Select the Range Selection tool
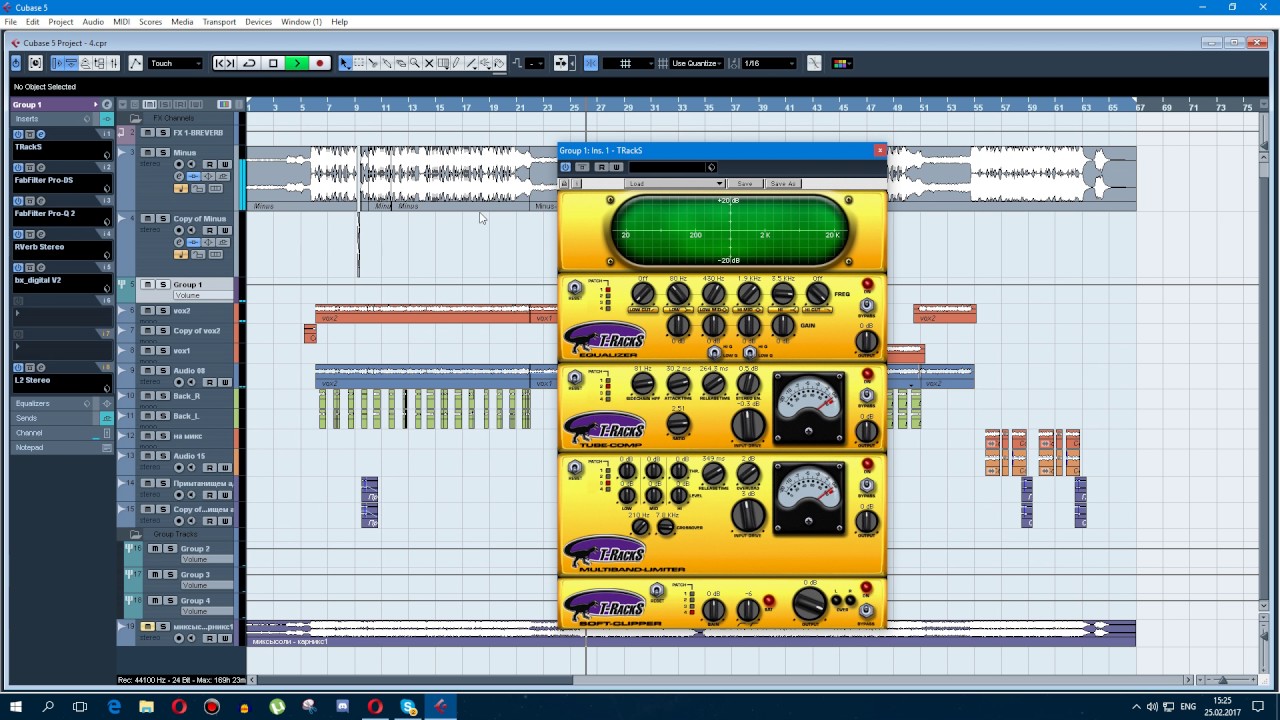The height and width of the screenshot is (720, 1280). (x=359, y=63)
